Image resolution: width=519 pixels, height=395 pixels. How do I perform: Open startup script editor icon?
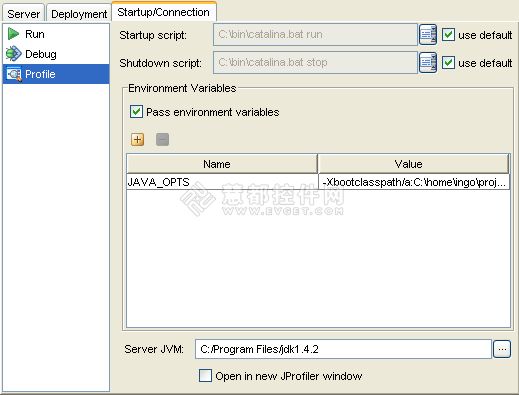[428, 34]
